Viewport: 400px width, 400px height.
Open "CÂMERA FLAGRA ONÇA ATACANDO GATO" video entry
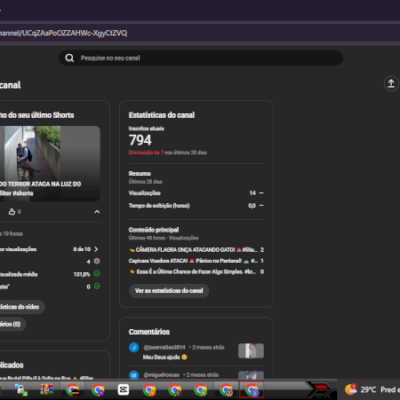(196, 250)
